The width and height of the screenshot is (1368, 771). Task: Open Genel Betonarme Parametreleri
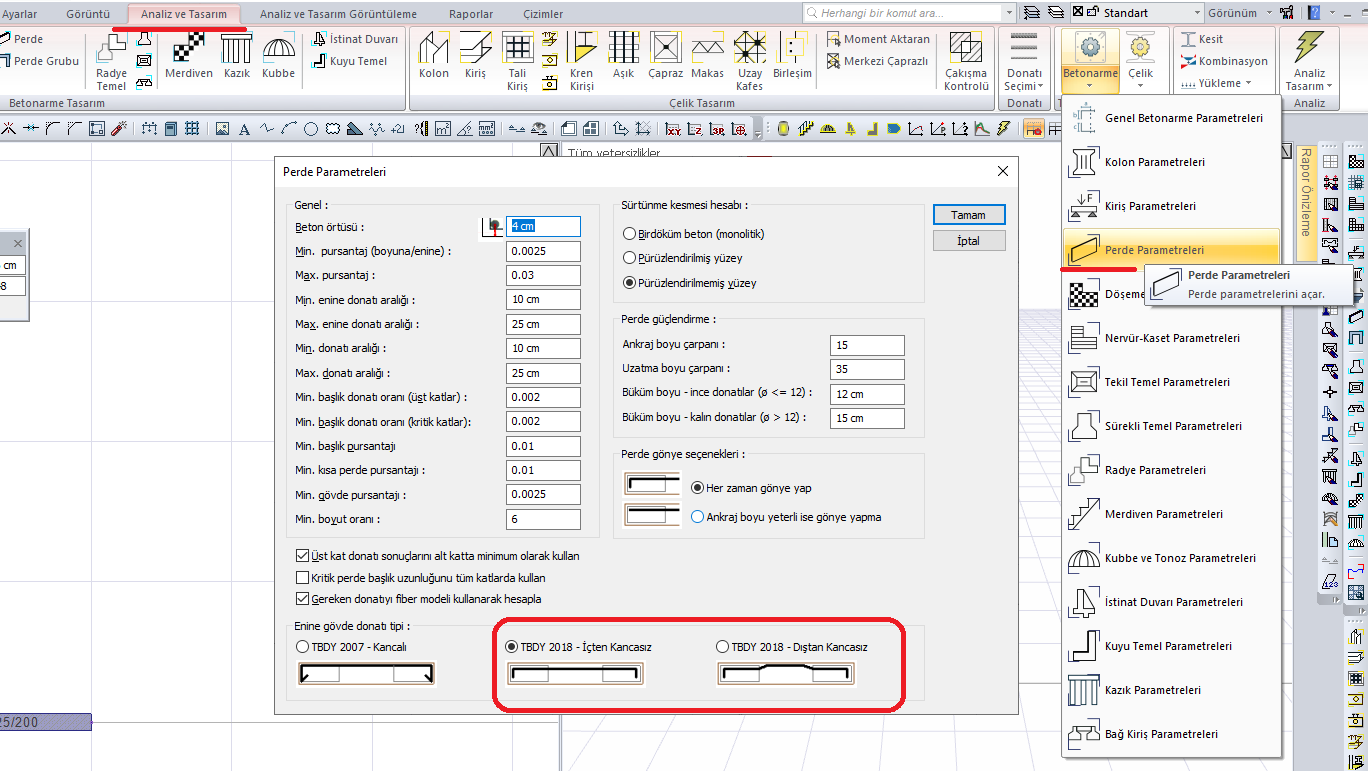click(1172, 118)
